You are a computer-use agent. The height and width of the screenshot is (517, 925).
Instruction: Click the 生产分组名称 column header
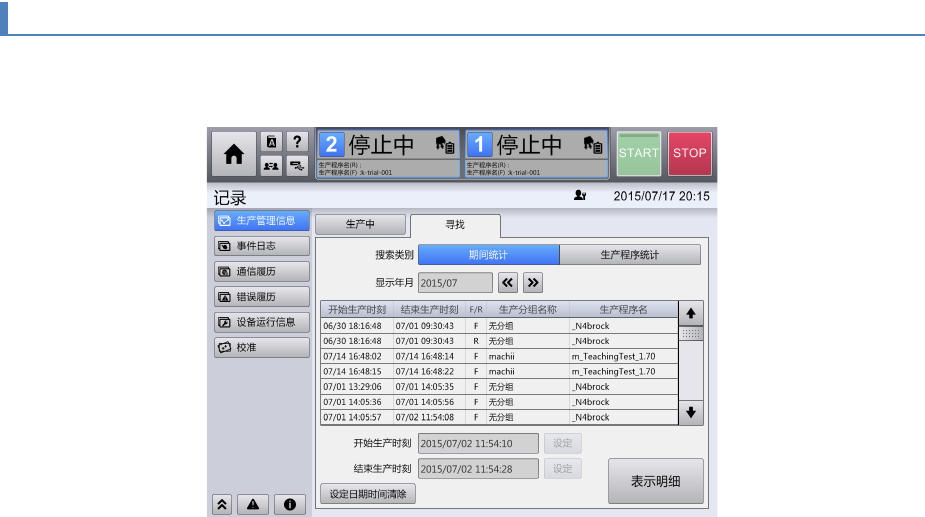(528, 310)
